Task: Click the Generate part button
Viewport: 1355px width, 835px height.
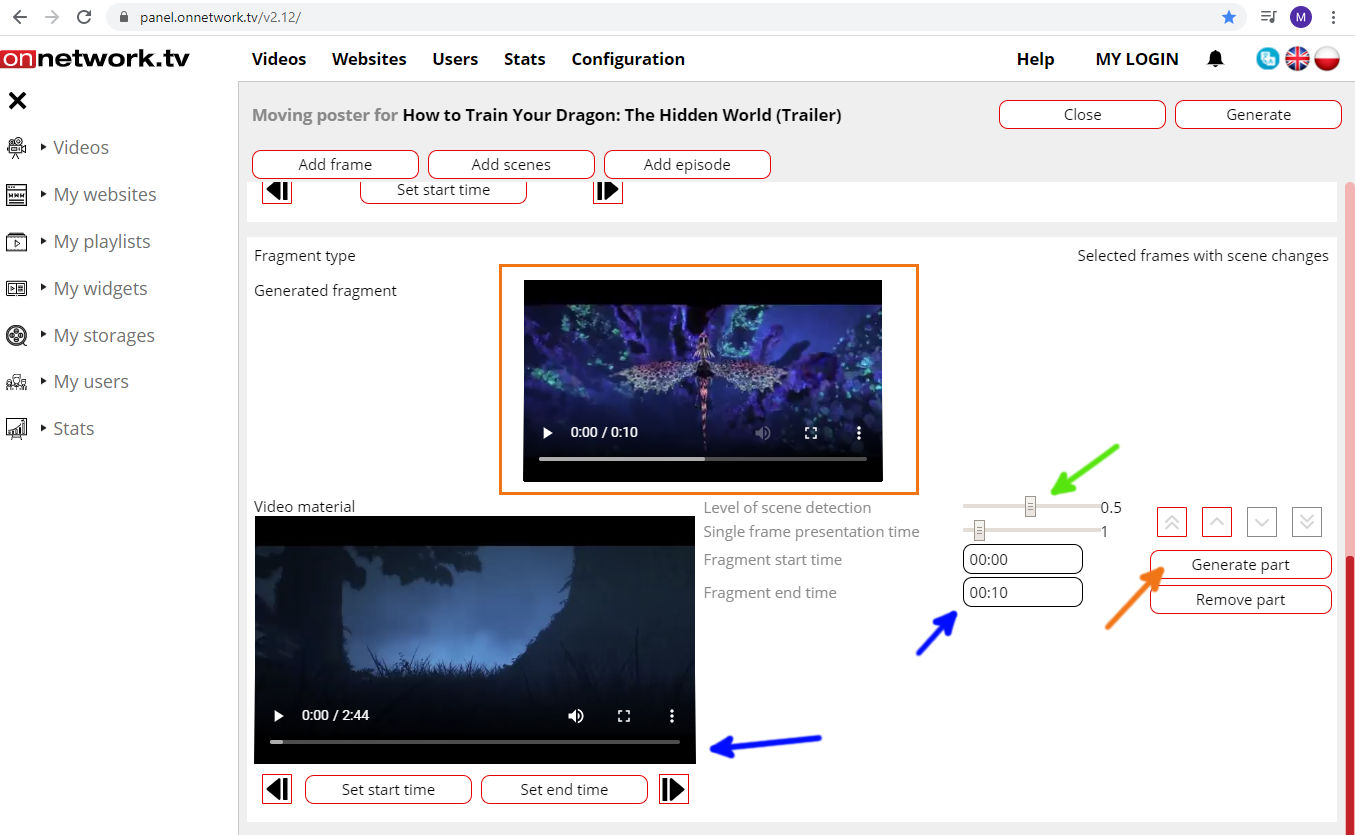Action: coord(1240,565)
